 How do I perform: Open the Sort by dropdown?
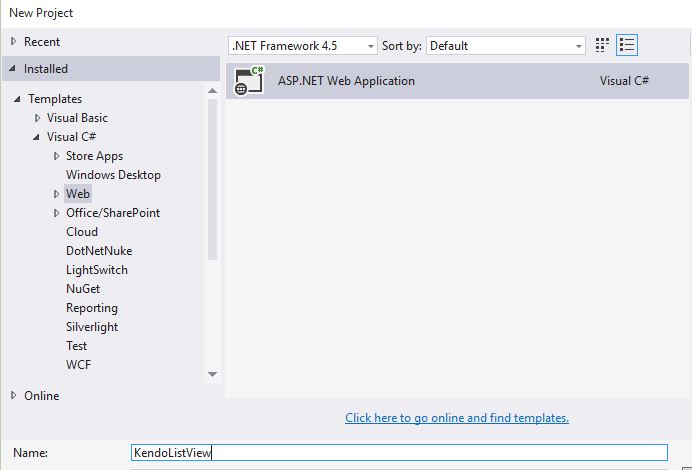[506, 46]
